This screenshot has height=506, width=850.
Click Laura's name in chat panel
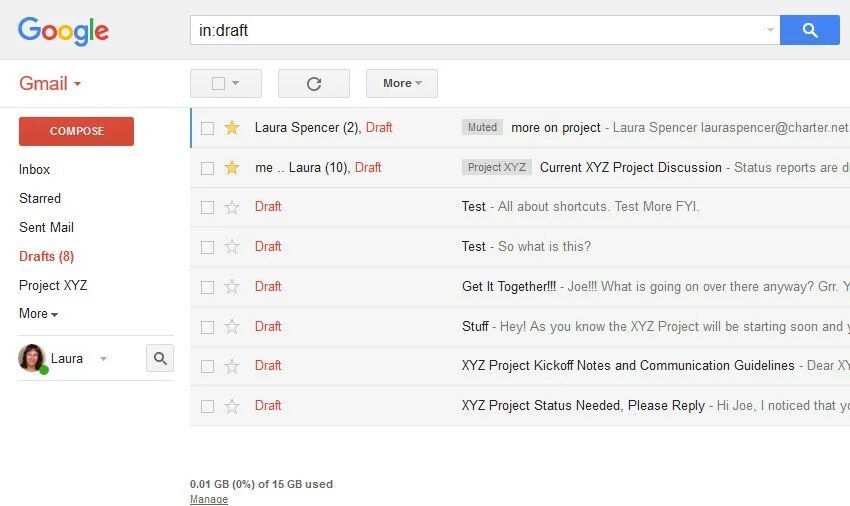coord(67,358)
